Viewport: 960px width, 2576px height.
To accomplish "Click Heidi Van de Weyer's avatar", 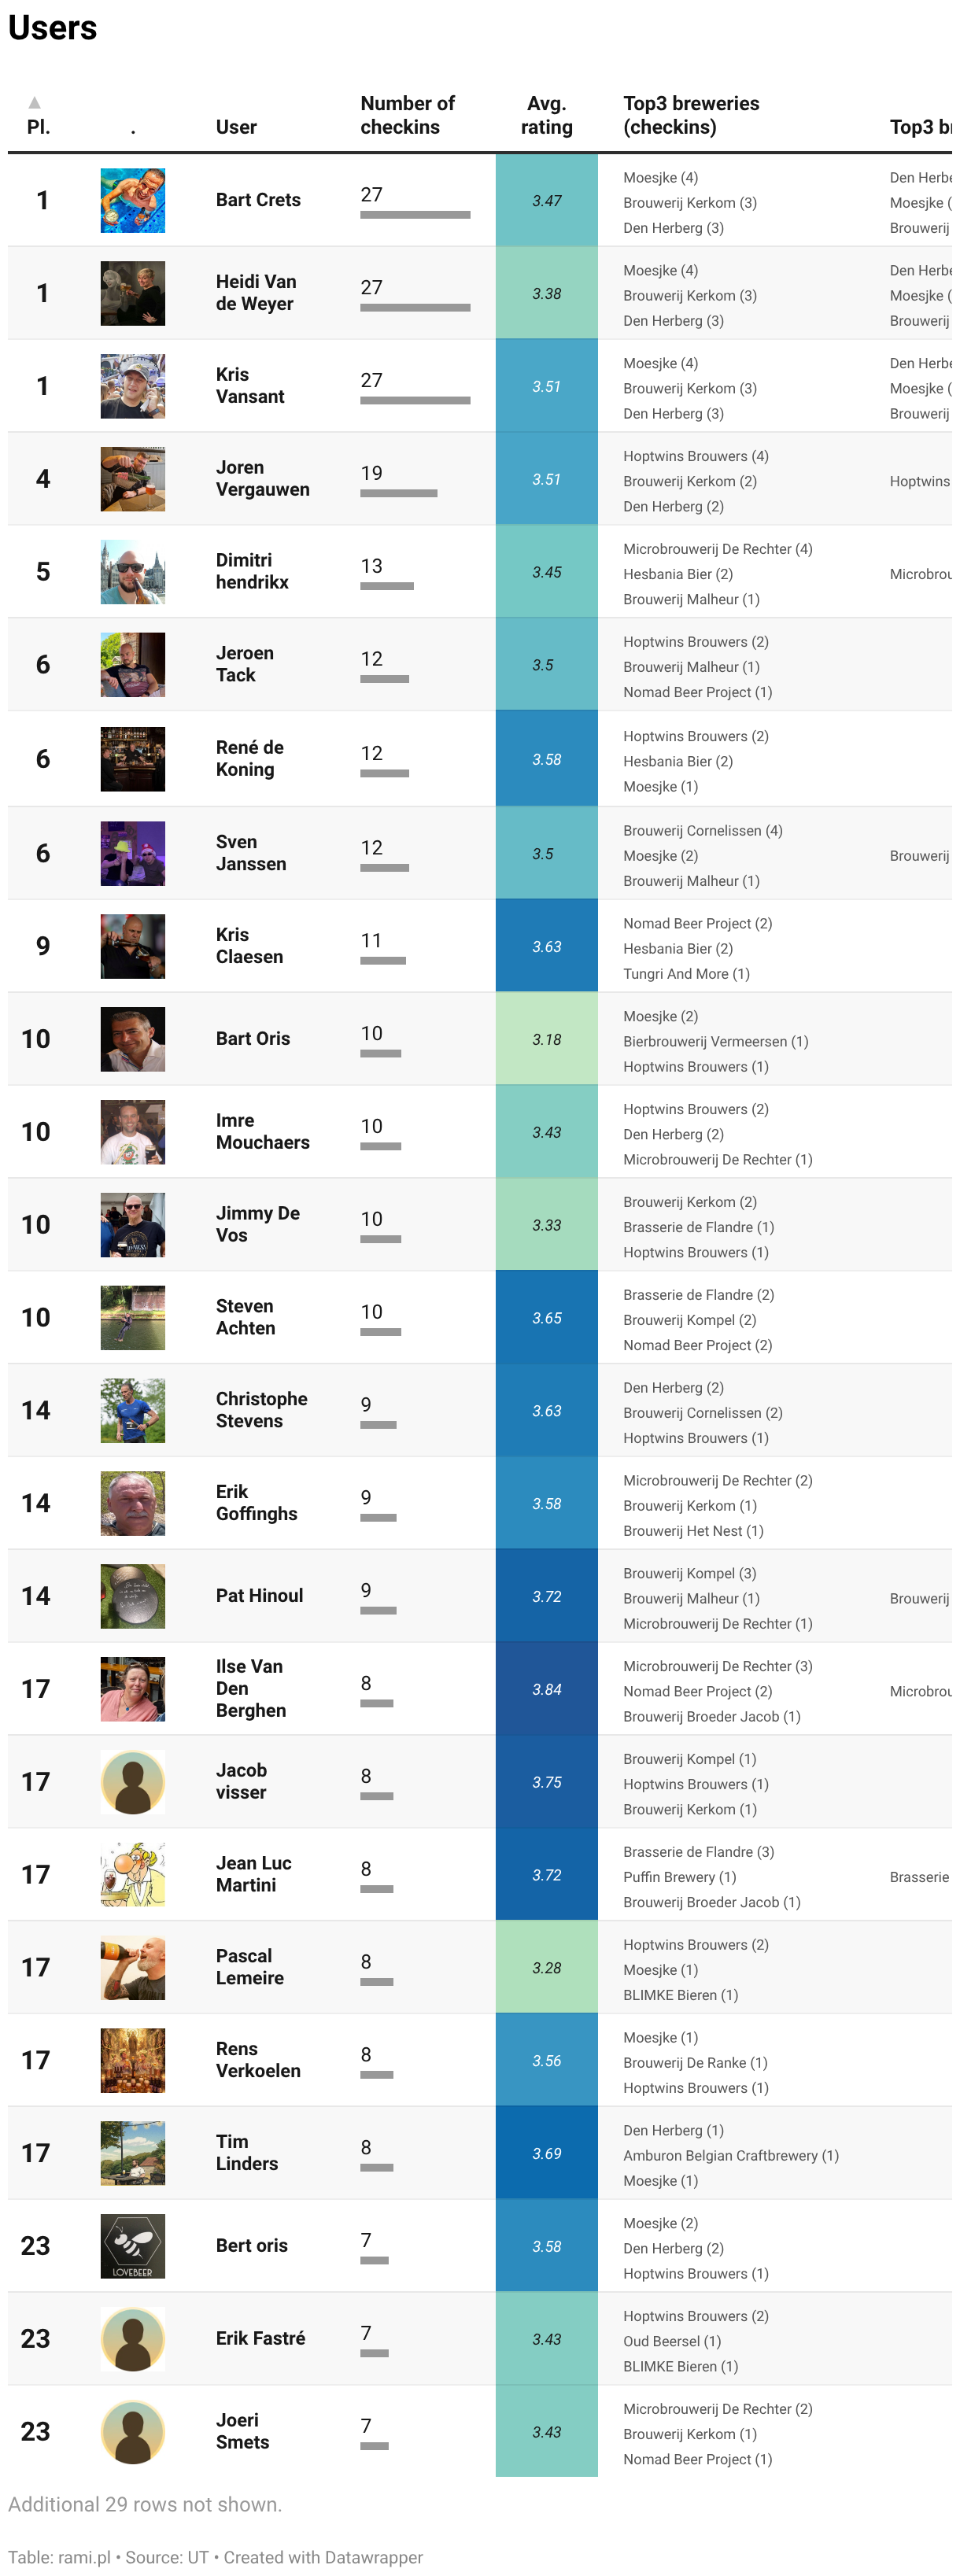I will pyautogui.click(x=133, y=293).
